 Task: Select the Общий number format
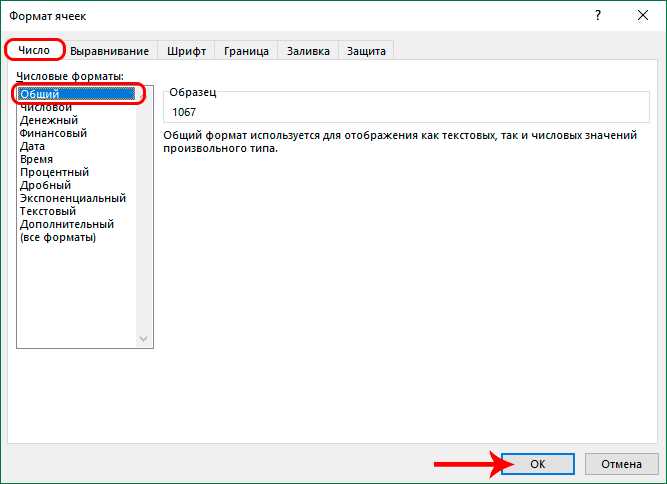pyautogui.click(x=77, y=94)
